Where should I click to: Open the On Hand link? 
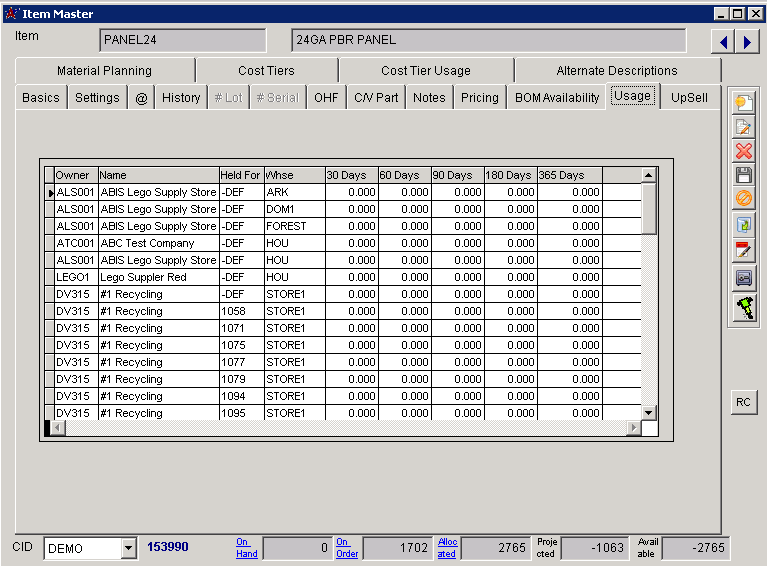[x=246, y=548]
